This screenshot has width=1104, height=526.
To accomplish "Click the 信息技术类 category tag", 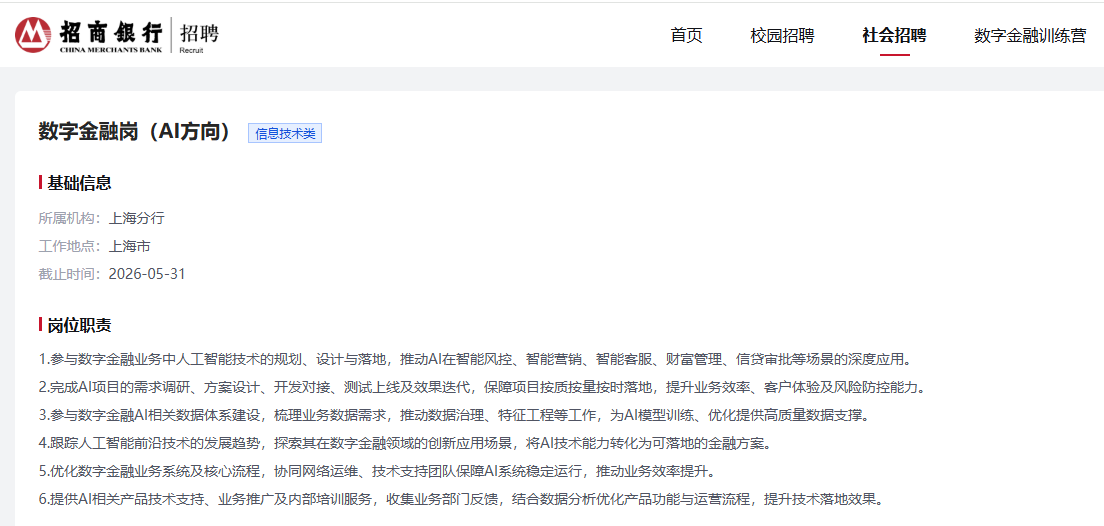I will (x=285, y=133).
